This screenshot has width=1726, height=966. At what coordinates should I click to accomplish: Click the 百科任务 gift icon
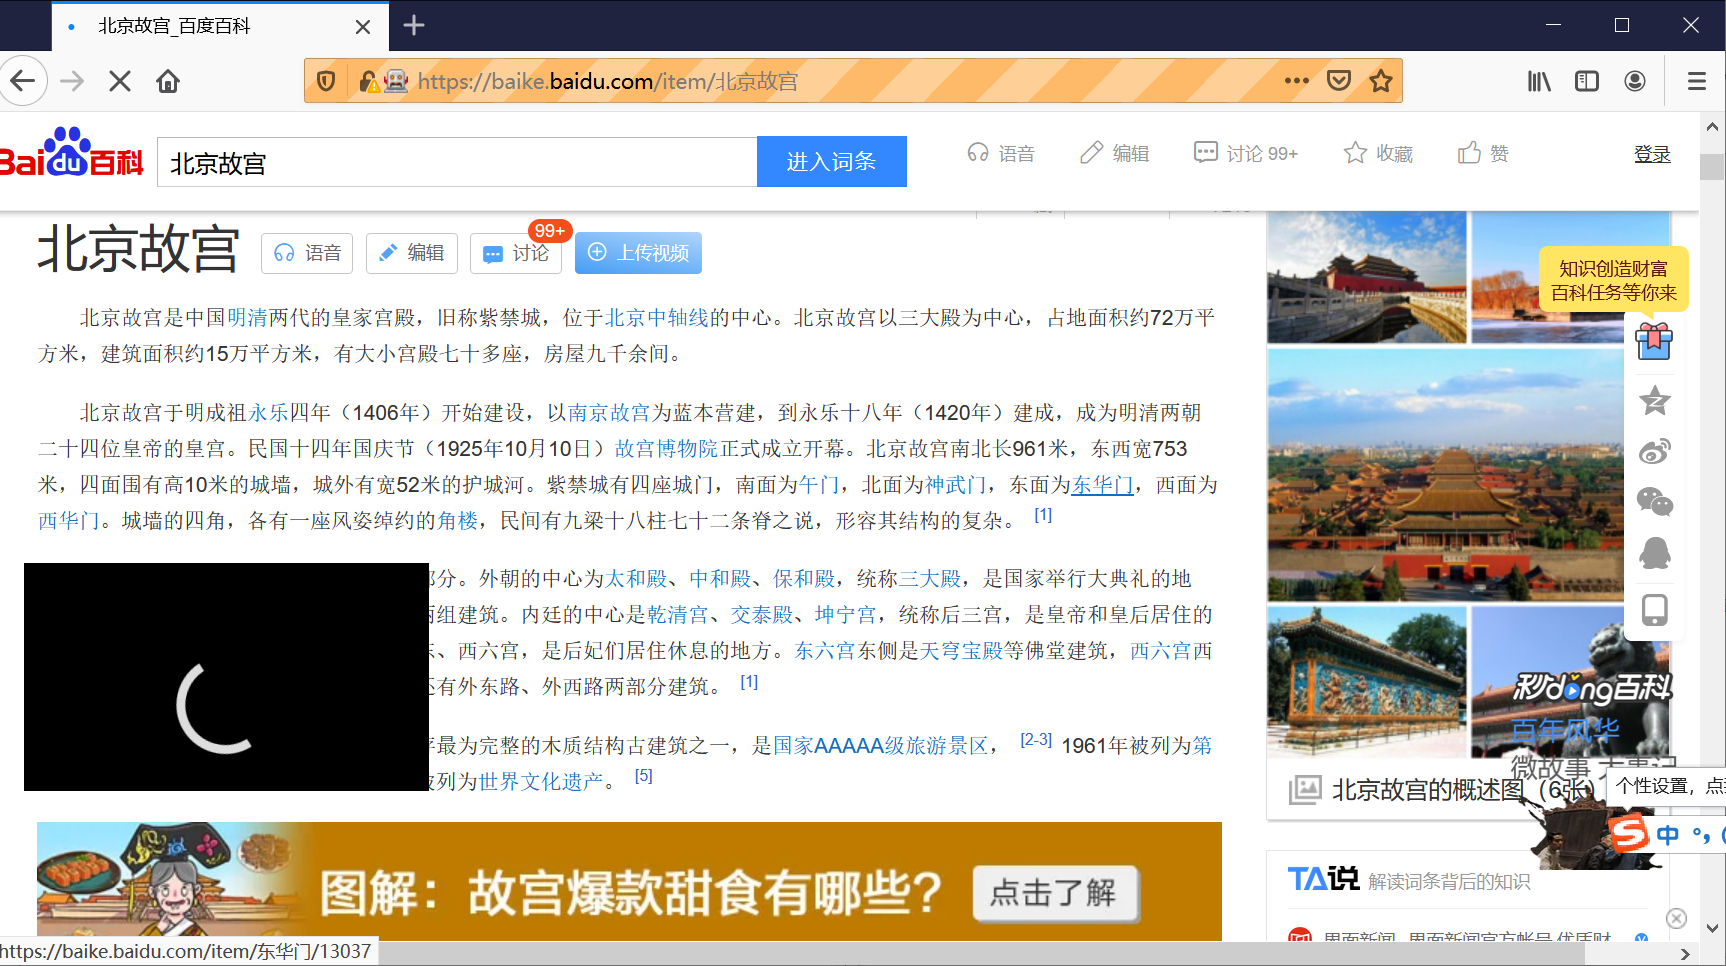[x=1654, y=341]
